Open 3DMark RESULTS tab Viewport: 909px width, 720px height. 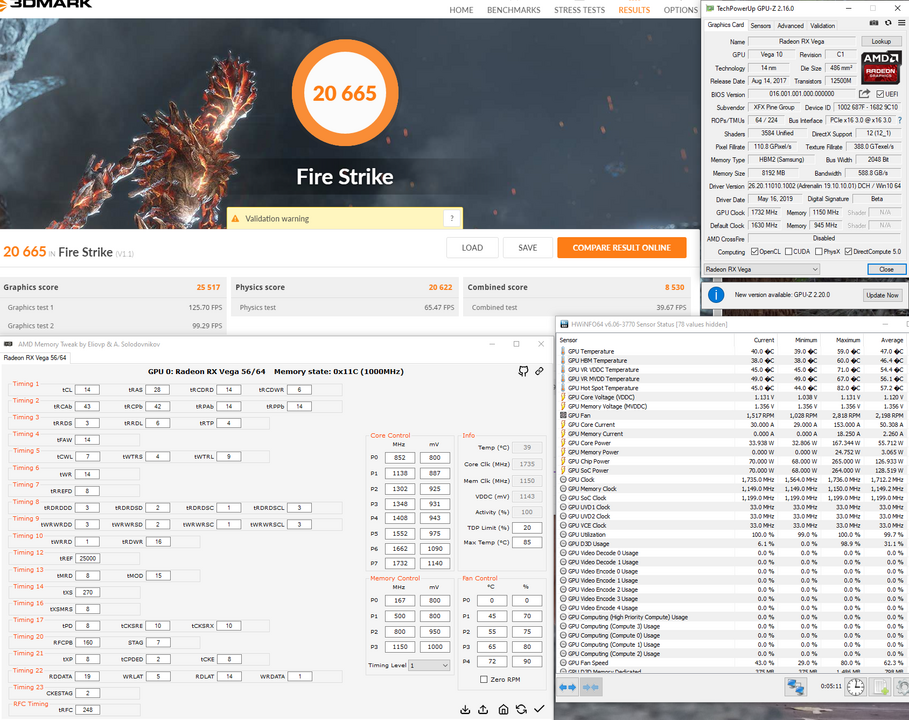pyautogui.click(x=634, y=10)
